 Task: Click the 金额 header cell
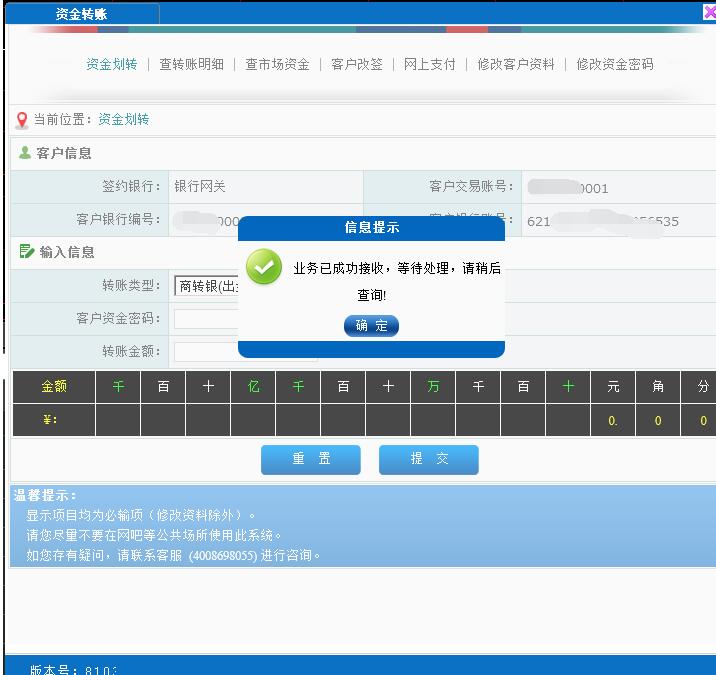pyautogui.click(x=54, y=386)
